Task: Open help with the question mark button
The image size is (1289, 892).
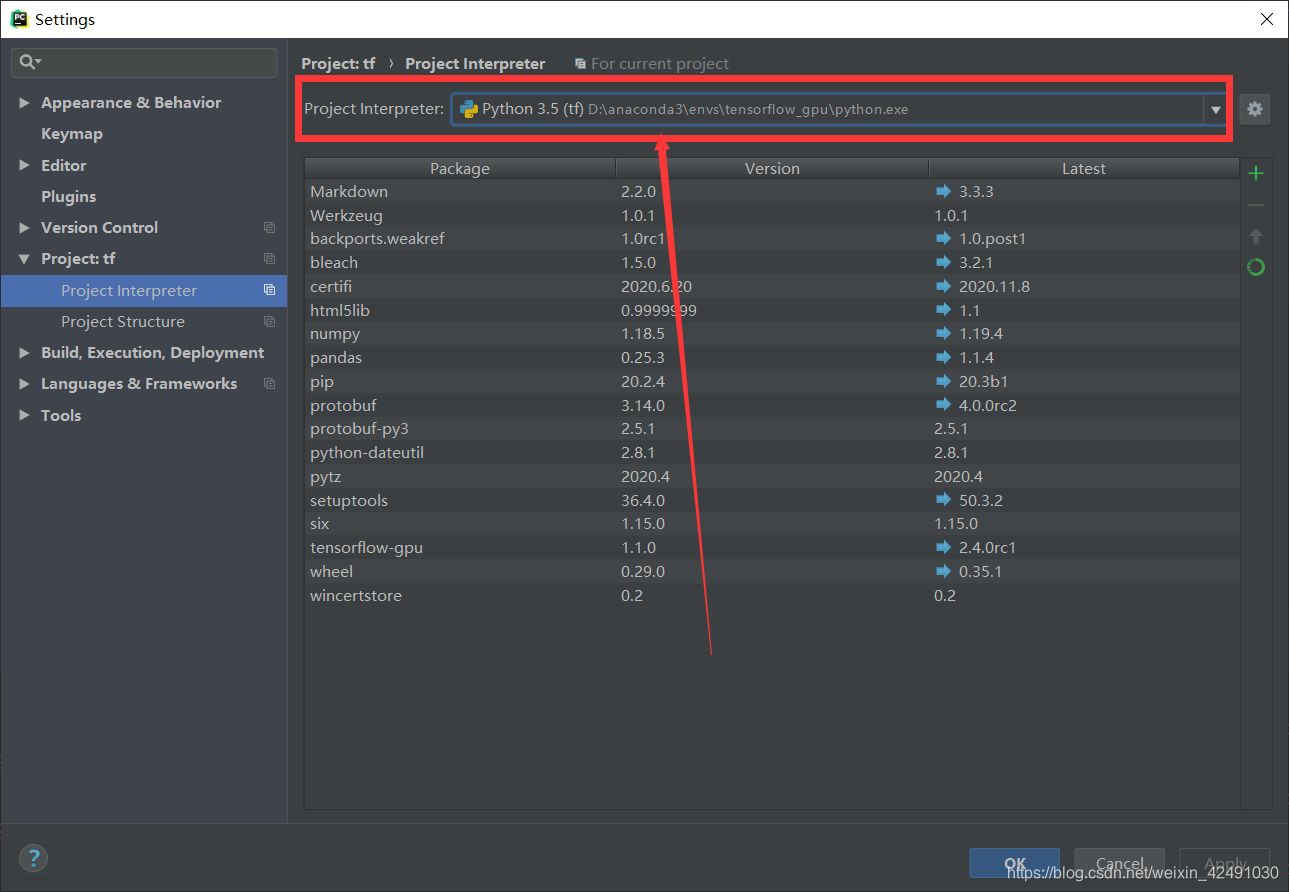Action: pos(33,858)
